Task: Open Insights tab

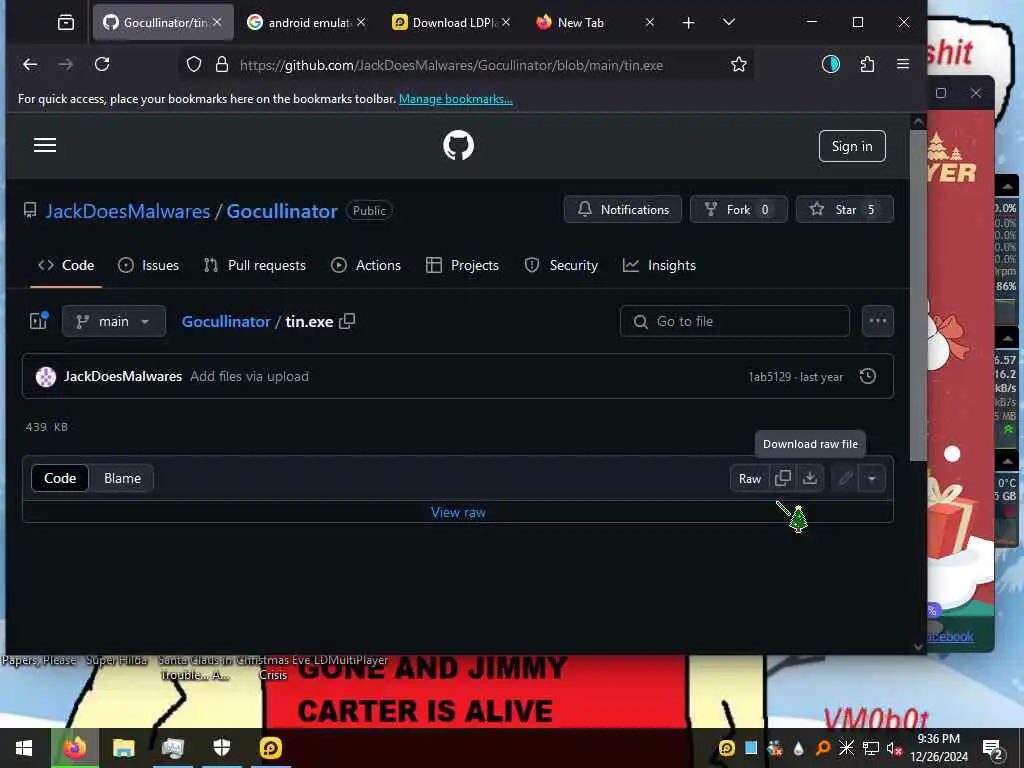Action: click(659, 265)
